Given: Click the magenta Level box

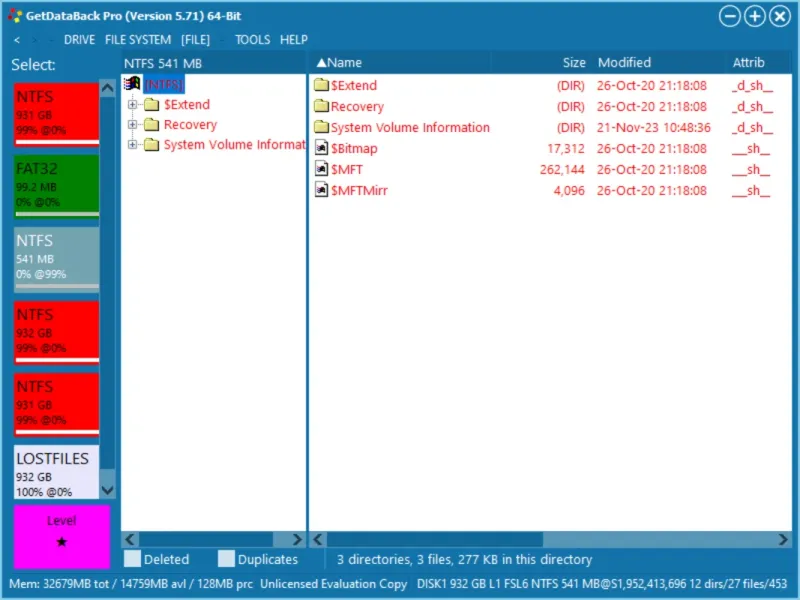Looking at the screenshot, I should coord(62,536).
